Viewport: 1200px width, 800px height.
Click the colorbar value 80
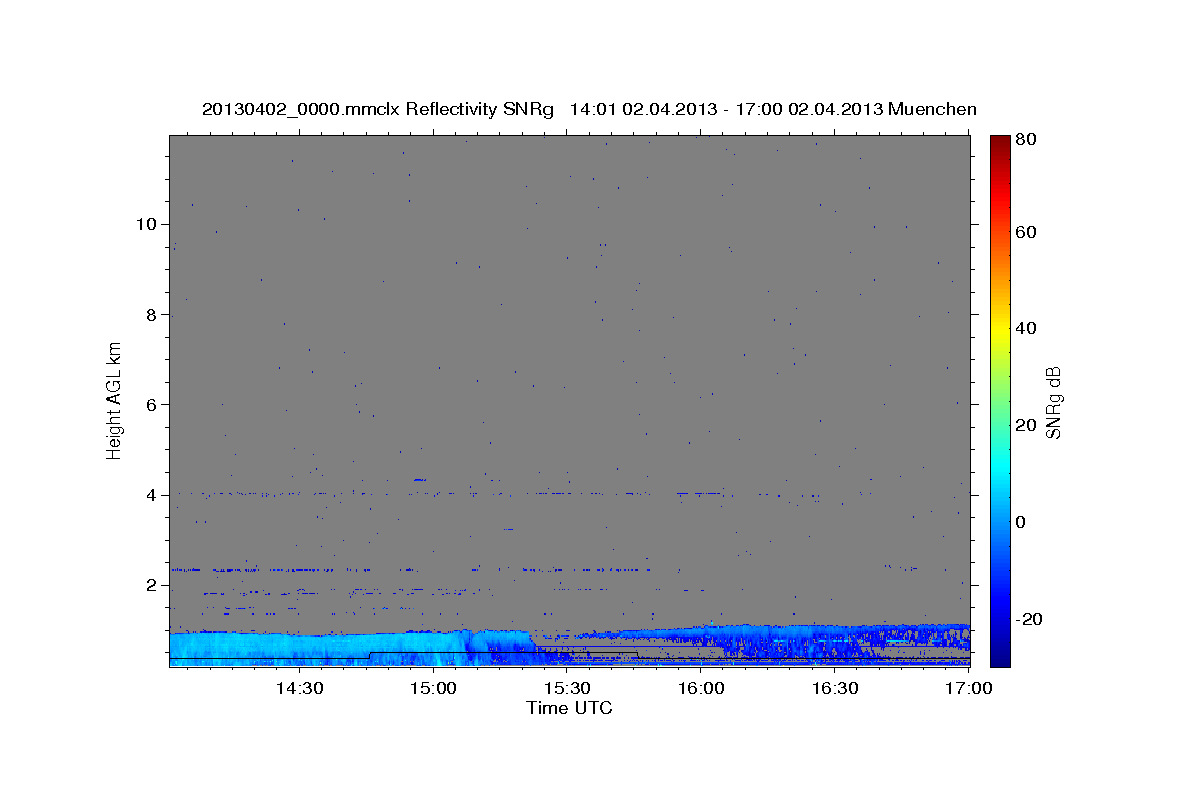1028,140
